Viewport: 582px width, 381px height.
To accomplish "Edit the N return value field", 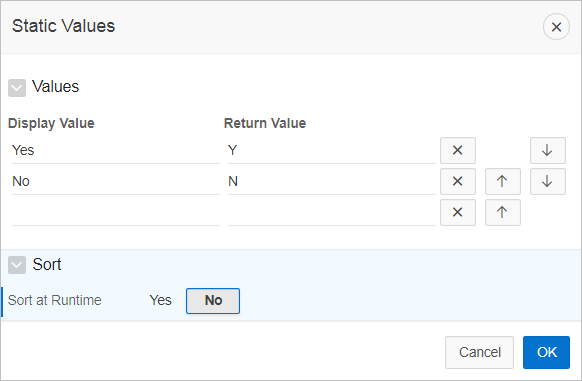I will [x=331, y=182].
